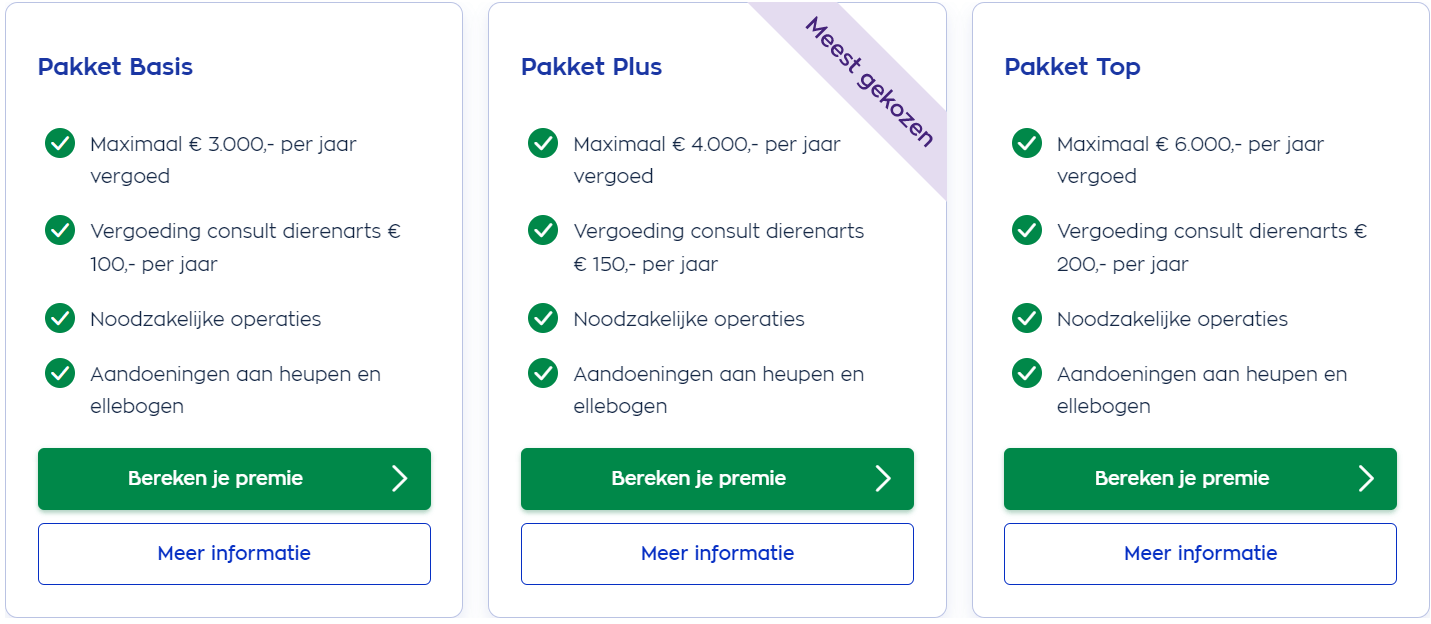Click checkmark beside Maximaal € 4.000,- per jaar
This screenshot has height=624, width=1431.
pos(543,143)
